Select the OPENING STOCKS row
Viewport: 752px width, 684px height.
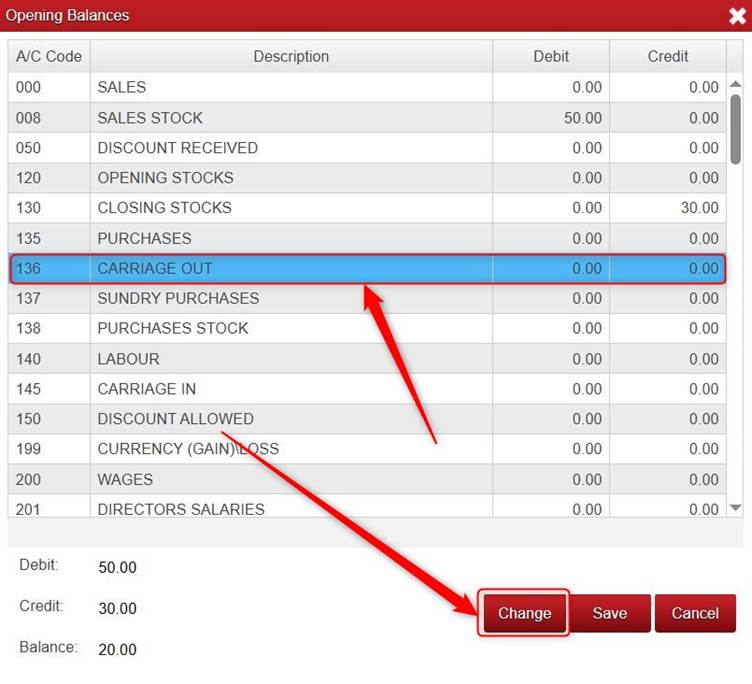point(367,178)
